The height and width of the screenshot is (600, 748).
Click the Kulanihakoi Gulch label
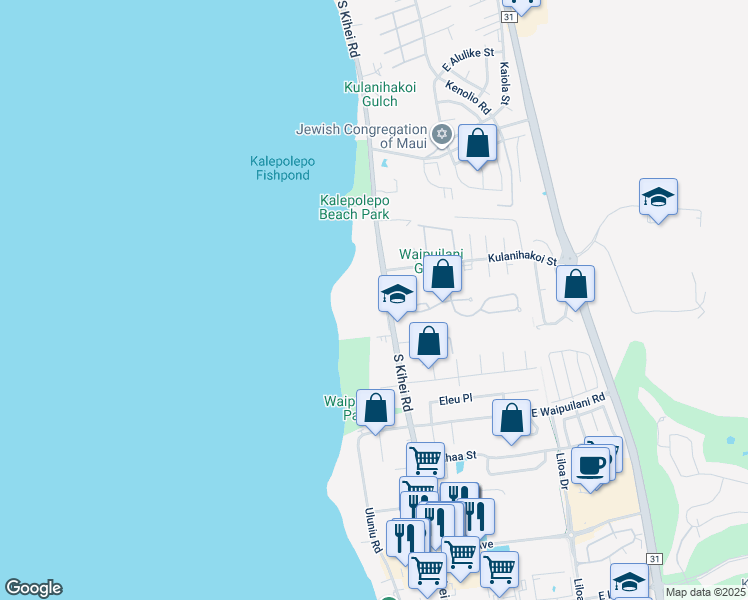click(380, 94)
